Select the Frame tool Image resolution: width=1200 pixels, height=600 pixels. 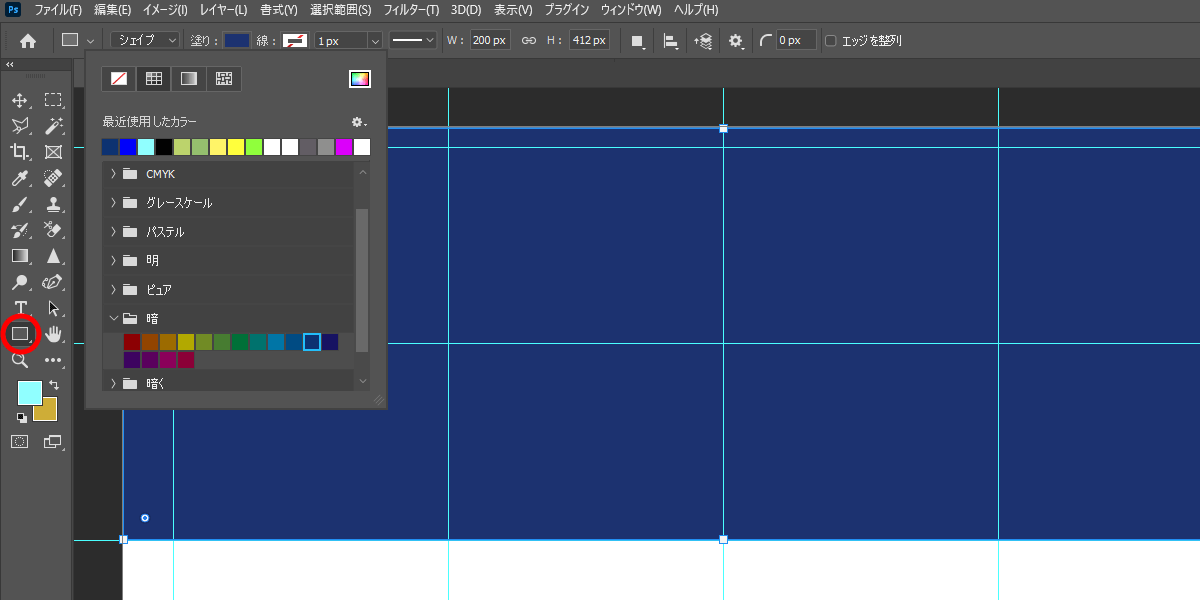point(53,152)
